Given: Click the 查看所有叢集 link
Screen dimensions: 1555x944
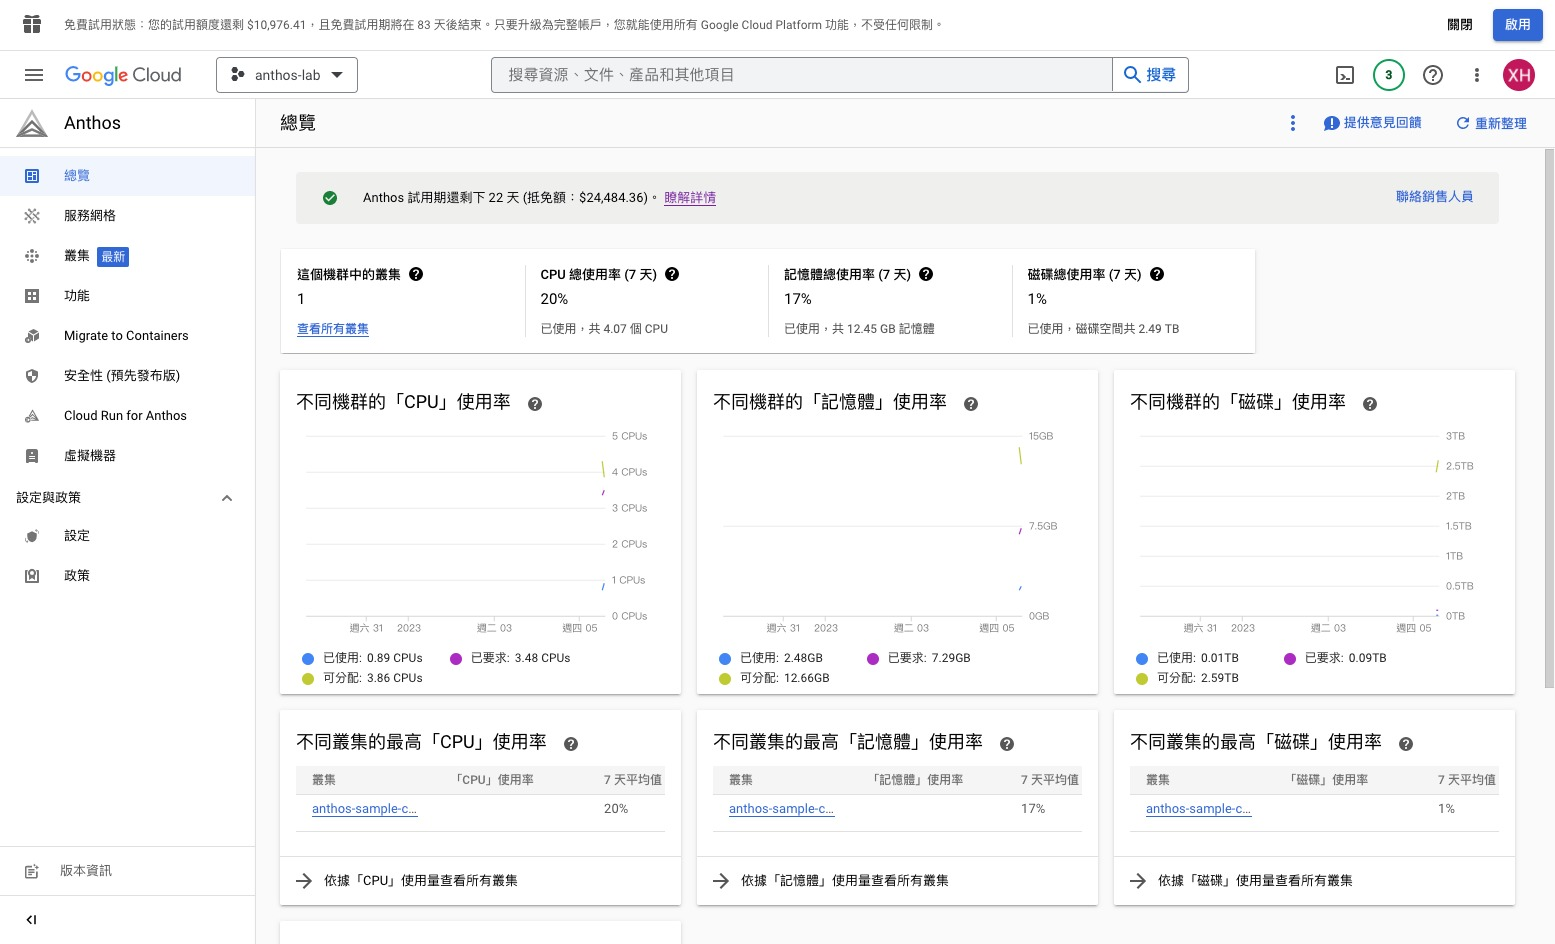Looking at the screenshot, I should (333, 329).
